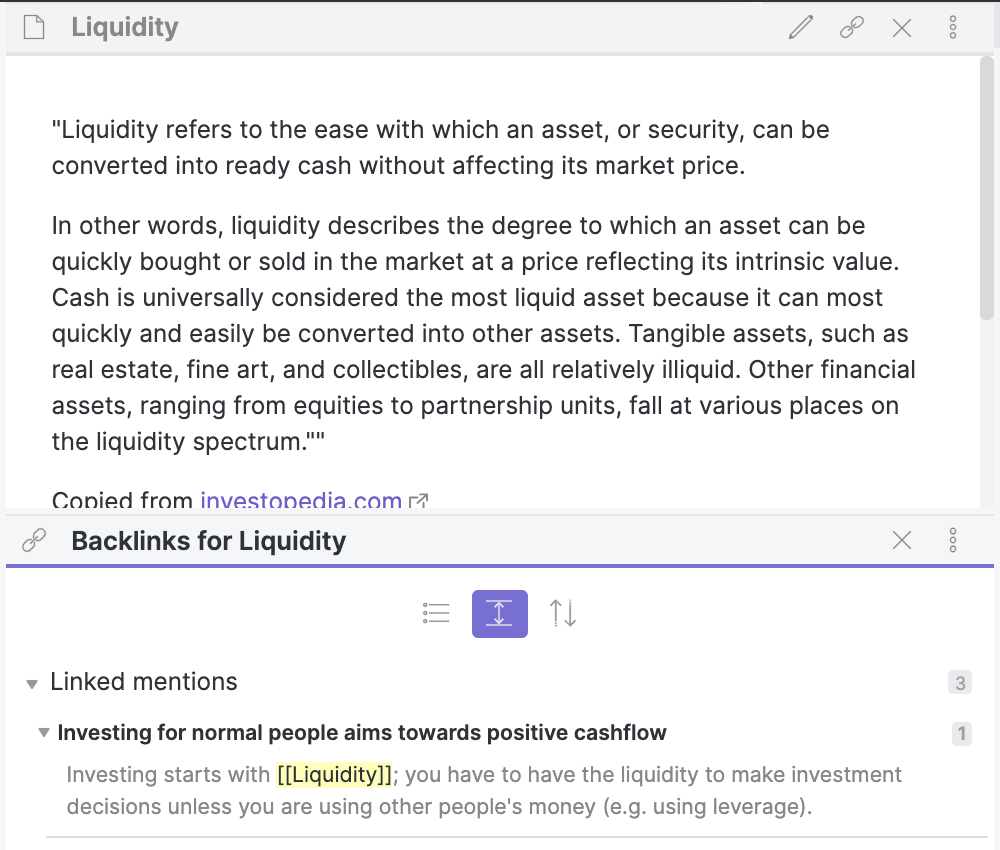
Task: Click the link icon beside Backlinks title
Action: tap(34, 540)
